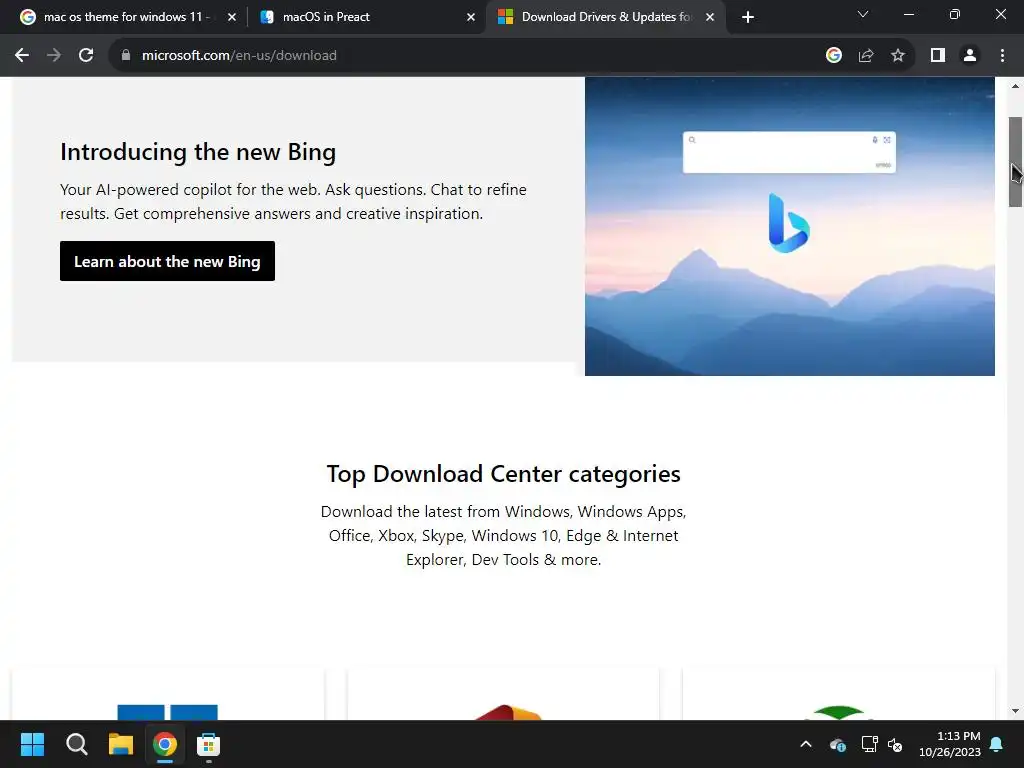Bookmark this page with the star
Screen dimensions: 1024x768
pos(898,56)
